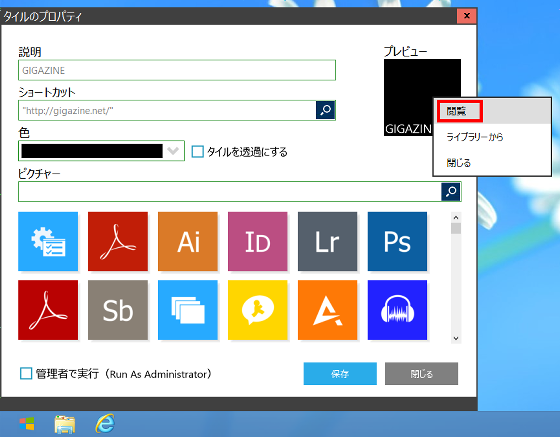
Task: Toggle the 管理者で実行 Run As Administrator checkbox
Action: (26, 373)
